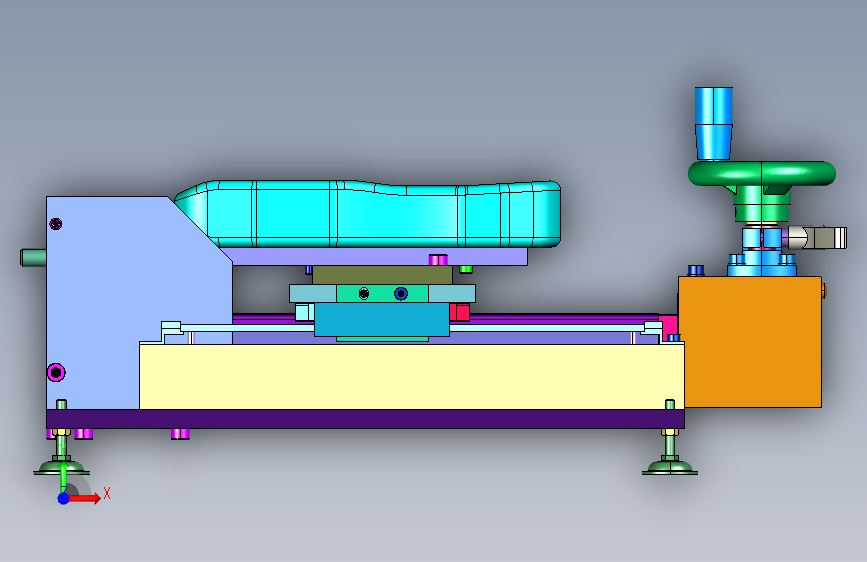Click the green Y axis arrow of triad
867x562 pixels.
[x=63, y=477]
